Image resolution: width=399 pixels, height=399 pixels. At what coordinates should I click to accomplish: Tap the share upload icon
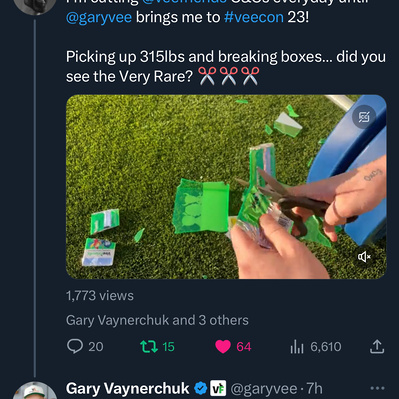pyautogui.click(x=377, y=347)
